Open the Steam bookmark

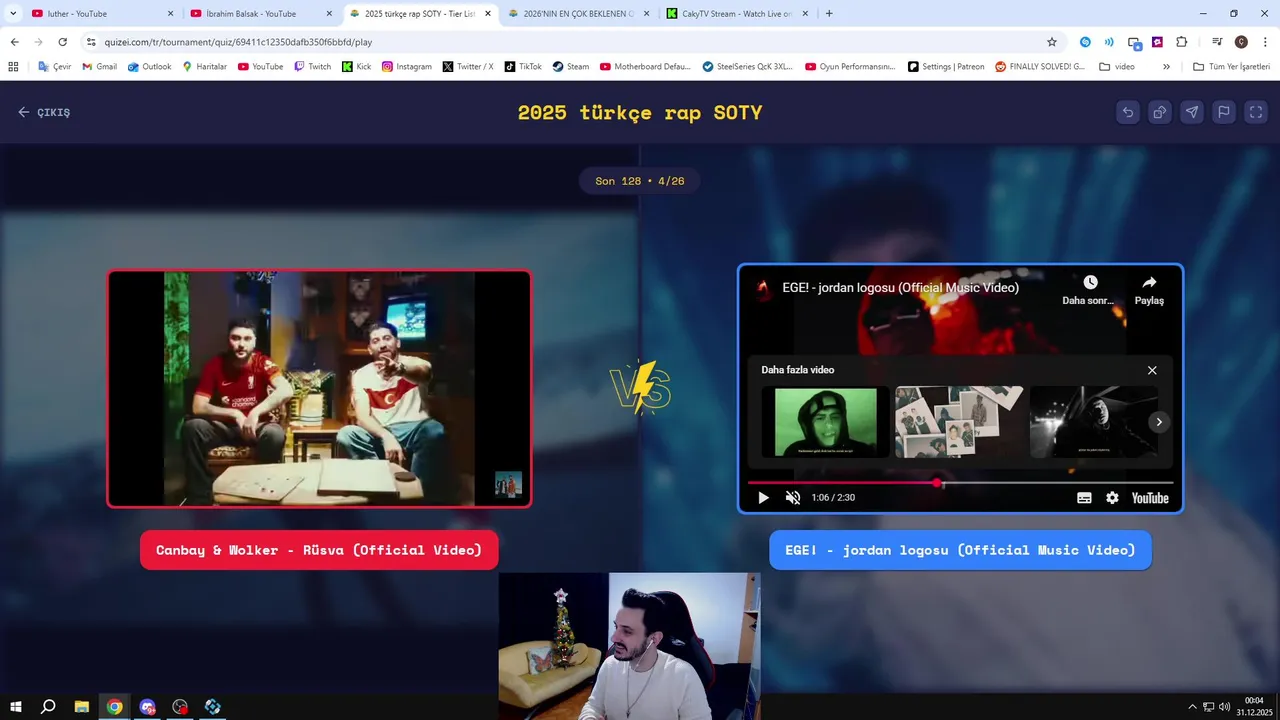click(571, 66)
